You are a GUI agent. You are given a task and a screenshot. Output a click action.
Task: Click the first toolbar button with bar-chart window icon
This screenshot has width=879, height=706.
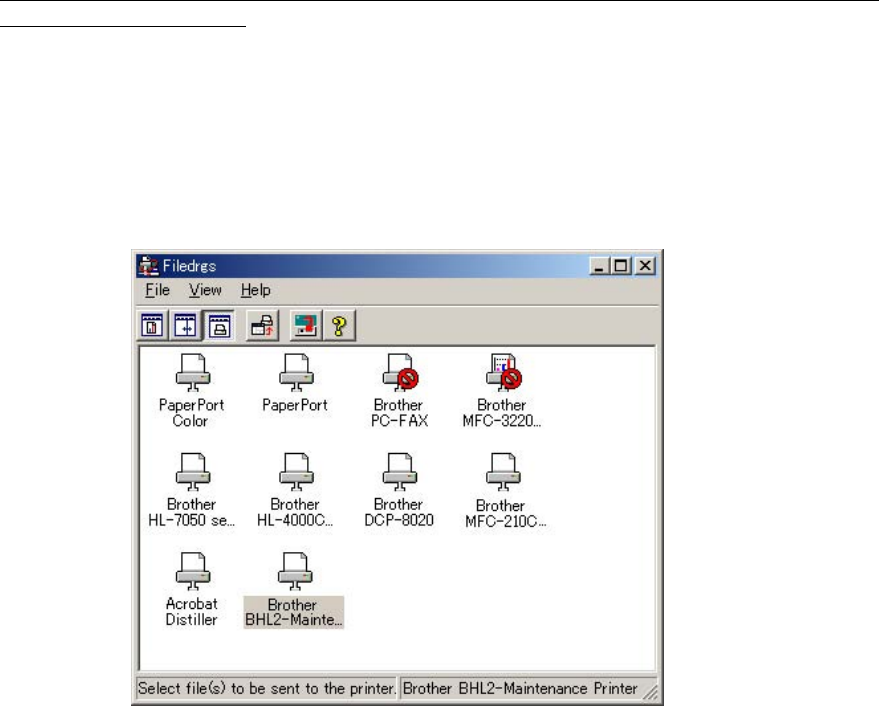152,325
